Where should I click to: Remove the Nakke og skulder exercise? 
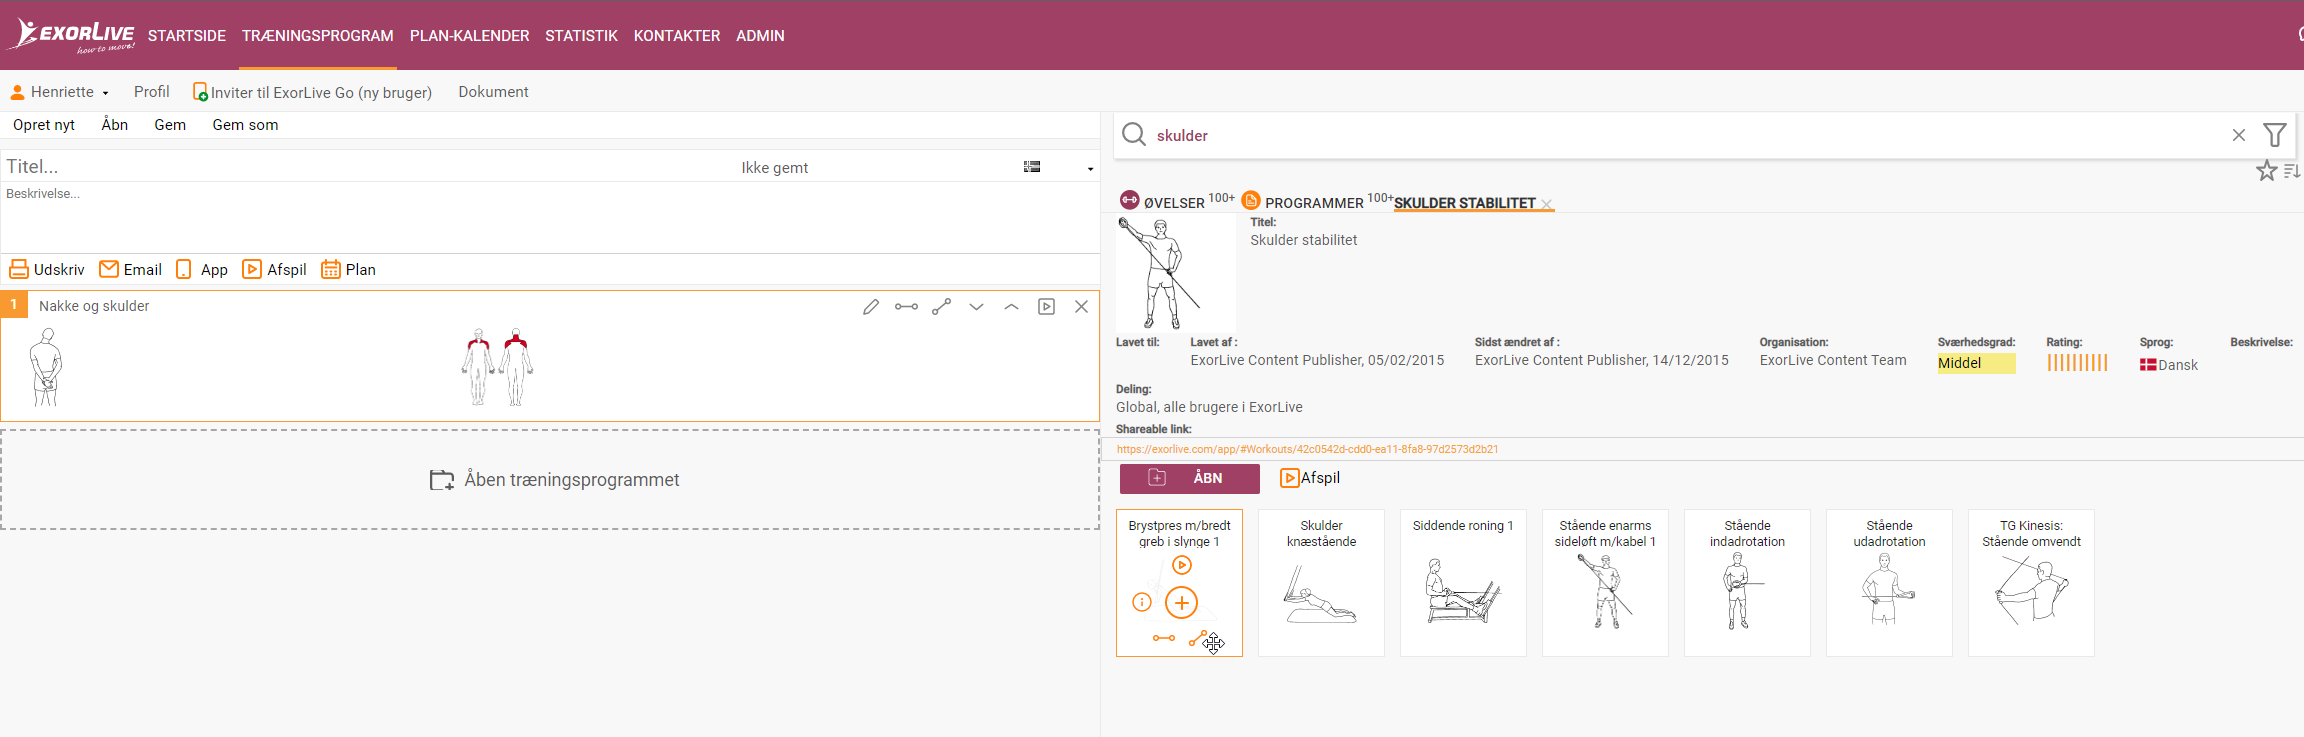point(1081,307)
